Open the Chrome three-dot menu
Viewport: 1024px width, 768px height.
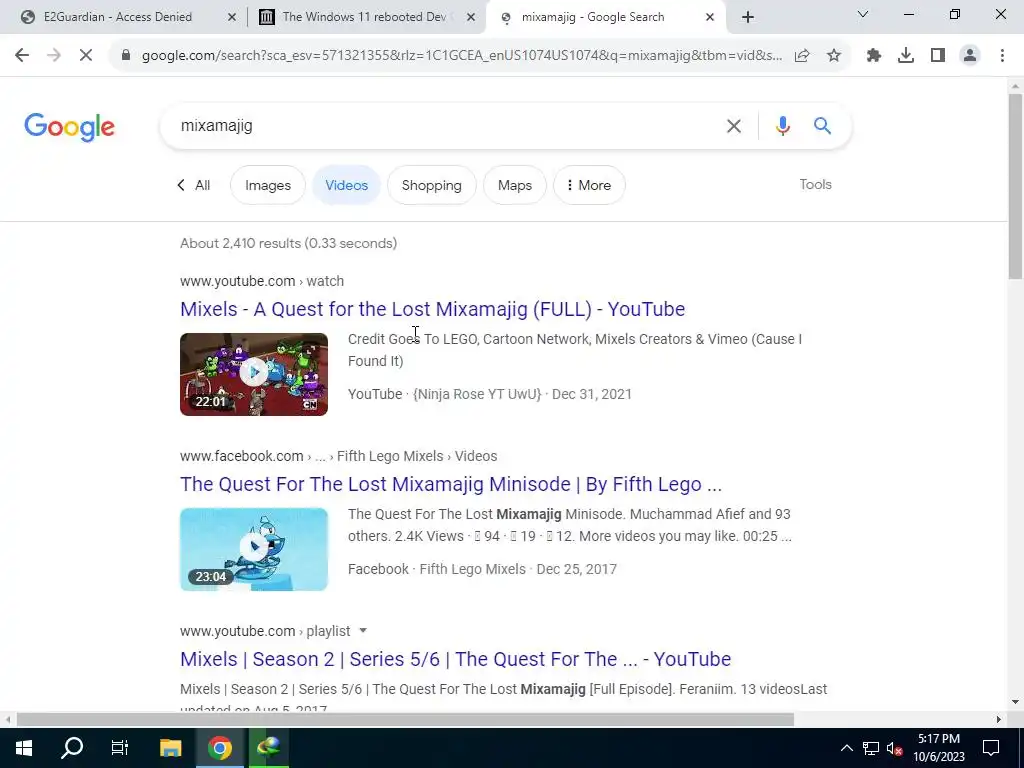coord(1002,56)
